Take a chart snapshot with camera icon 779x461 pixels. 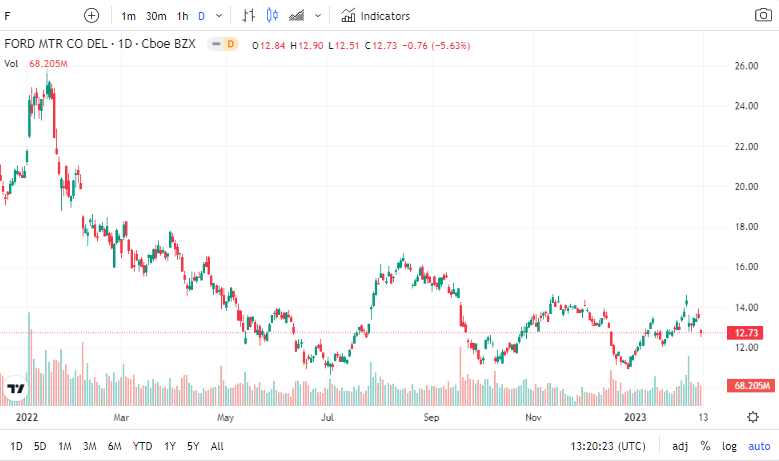pos(763,15)
